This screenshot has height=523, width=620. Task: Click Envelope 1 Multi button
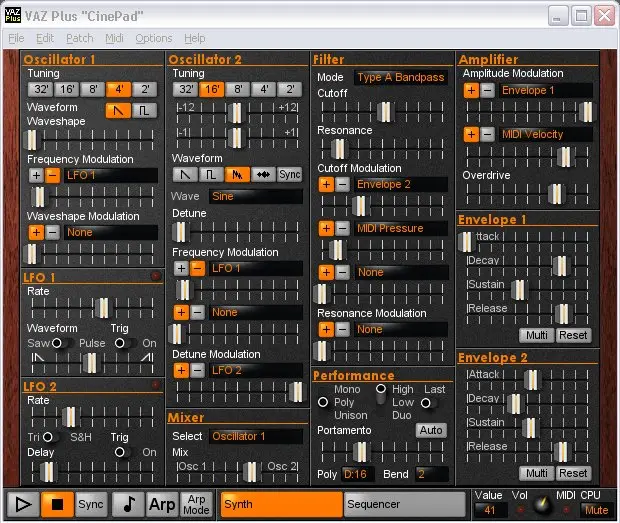coord(537,335)
